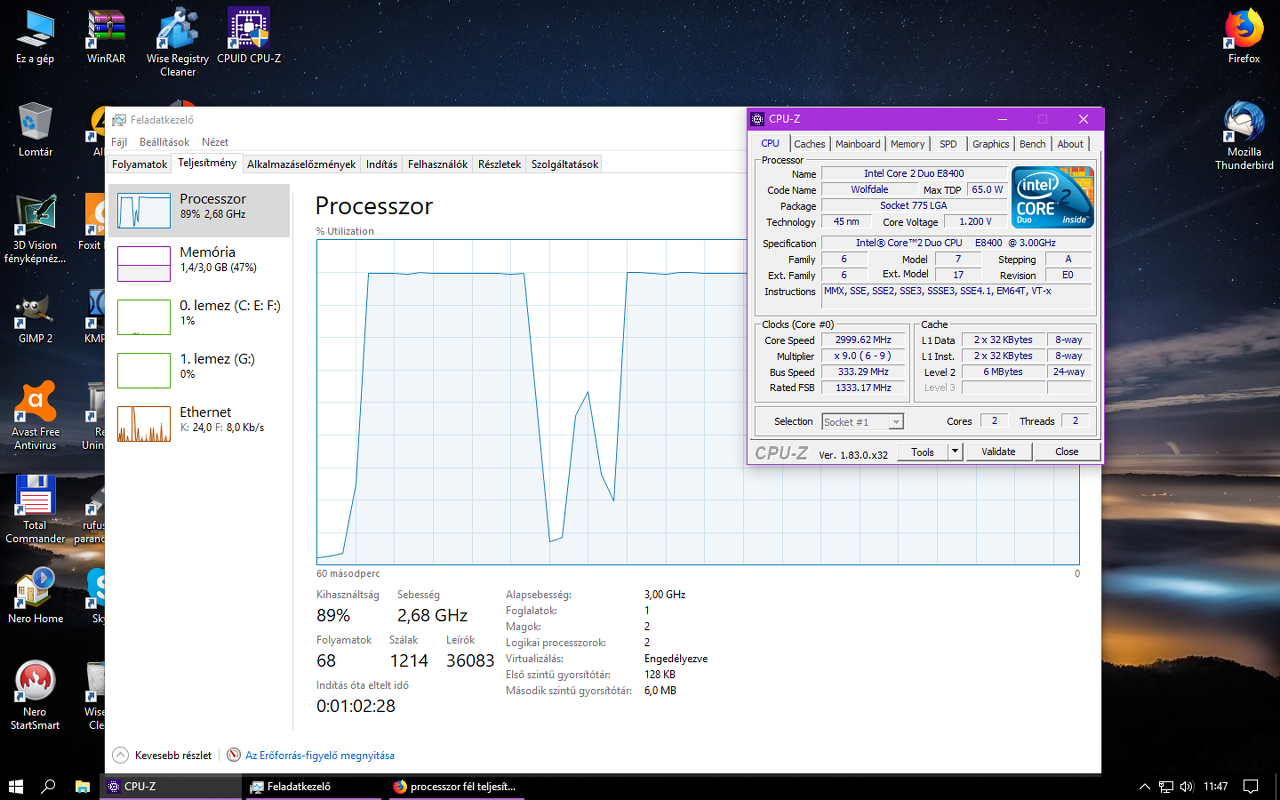The image size is (1280, 800).
Task: Open File Explorer from the taskbar
Action: click(x=82, y=786)
